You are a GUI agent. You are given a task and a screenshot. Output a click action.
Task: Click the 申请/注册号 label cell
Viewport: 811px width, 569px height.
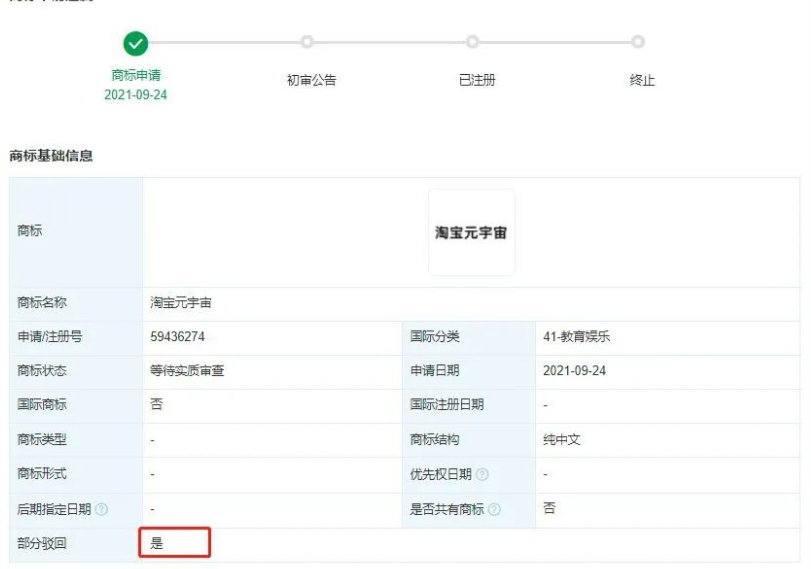76,338
